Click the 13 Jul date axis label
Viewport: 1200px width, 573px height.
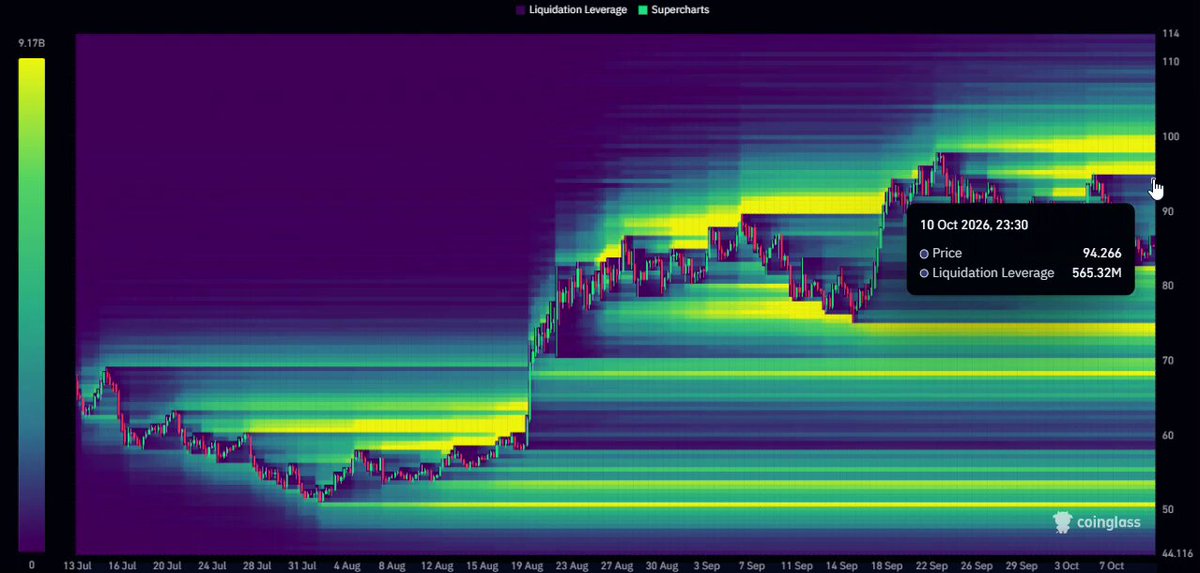77,565
